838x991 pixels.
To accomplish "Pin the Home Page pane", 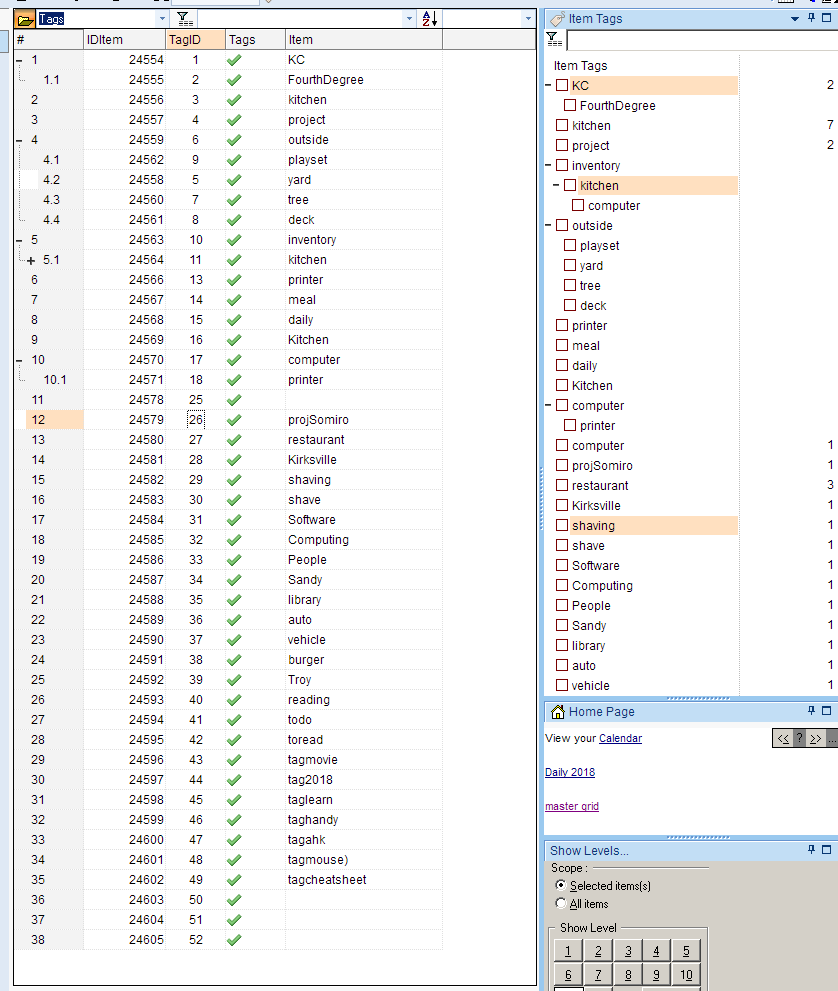I will (x=811, y=710).
